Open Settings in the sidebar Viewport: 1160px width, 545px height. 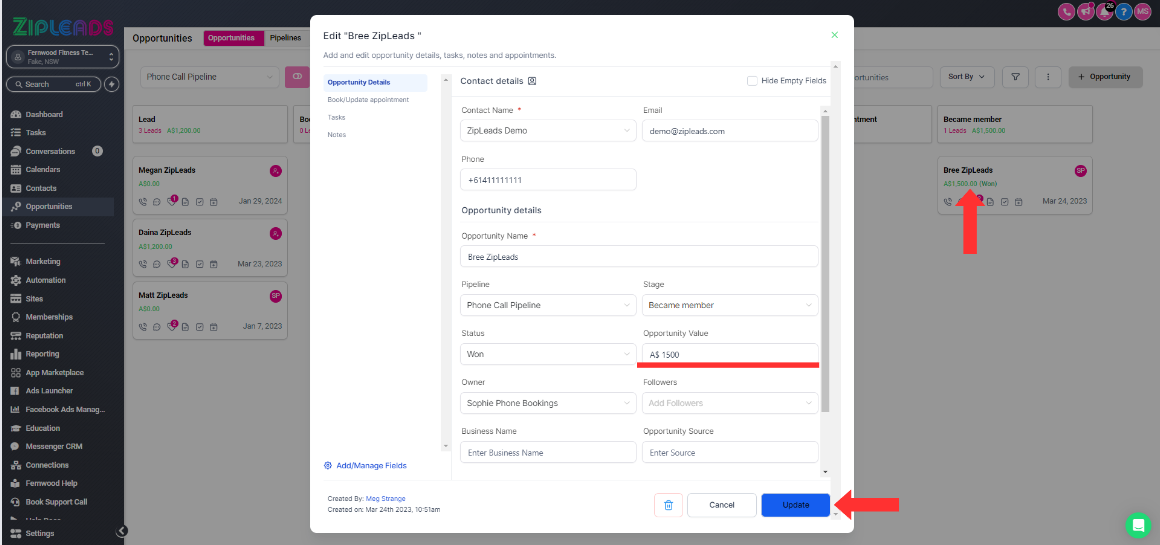click(x=39, y=533)
